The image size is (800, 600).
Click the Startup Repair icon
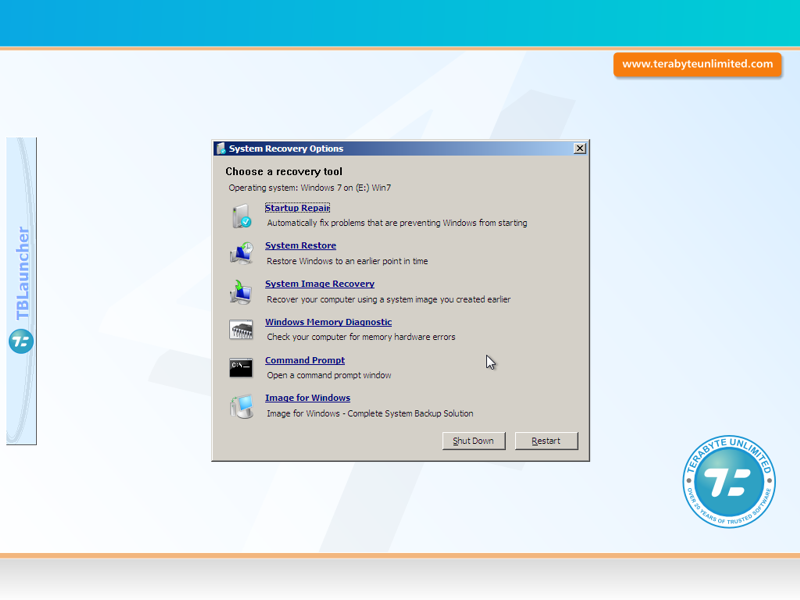point(241,215)
